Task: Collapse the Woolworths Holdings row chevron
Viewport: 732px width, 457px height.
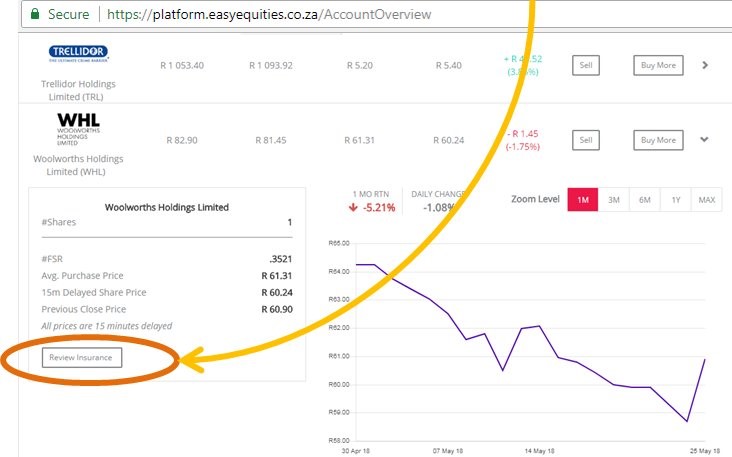Action: coord(705,140)
